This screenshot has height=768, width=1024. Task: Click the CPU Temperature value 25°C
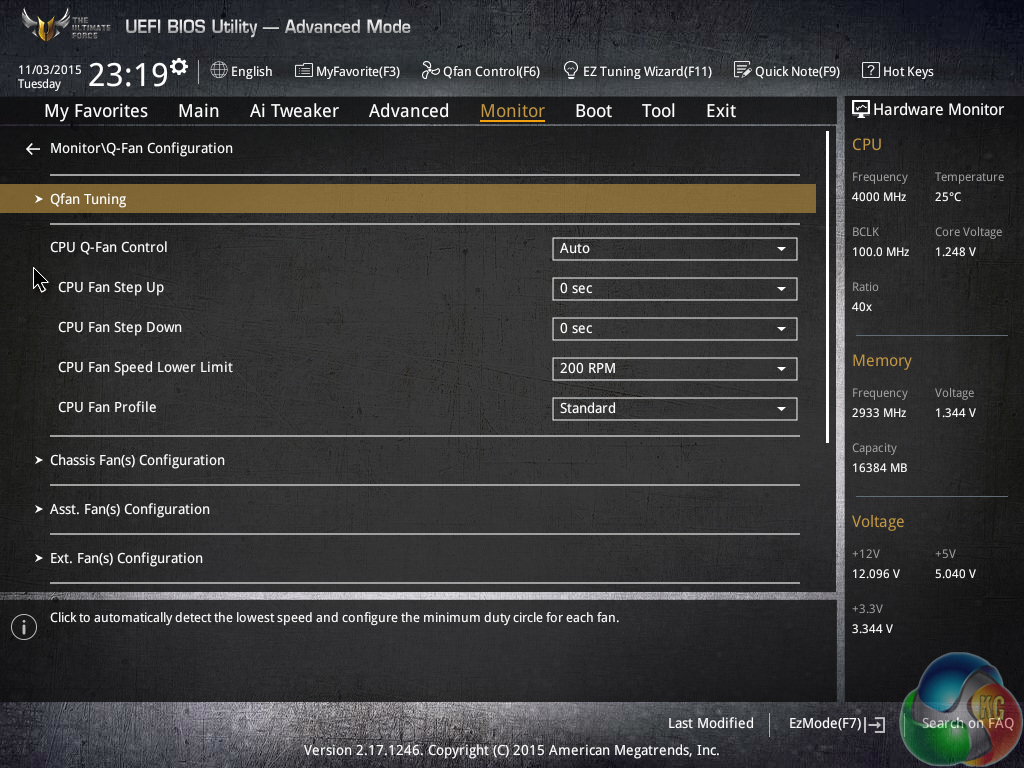[948, 197]
